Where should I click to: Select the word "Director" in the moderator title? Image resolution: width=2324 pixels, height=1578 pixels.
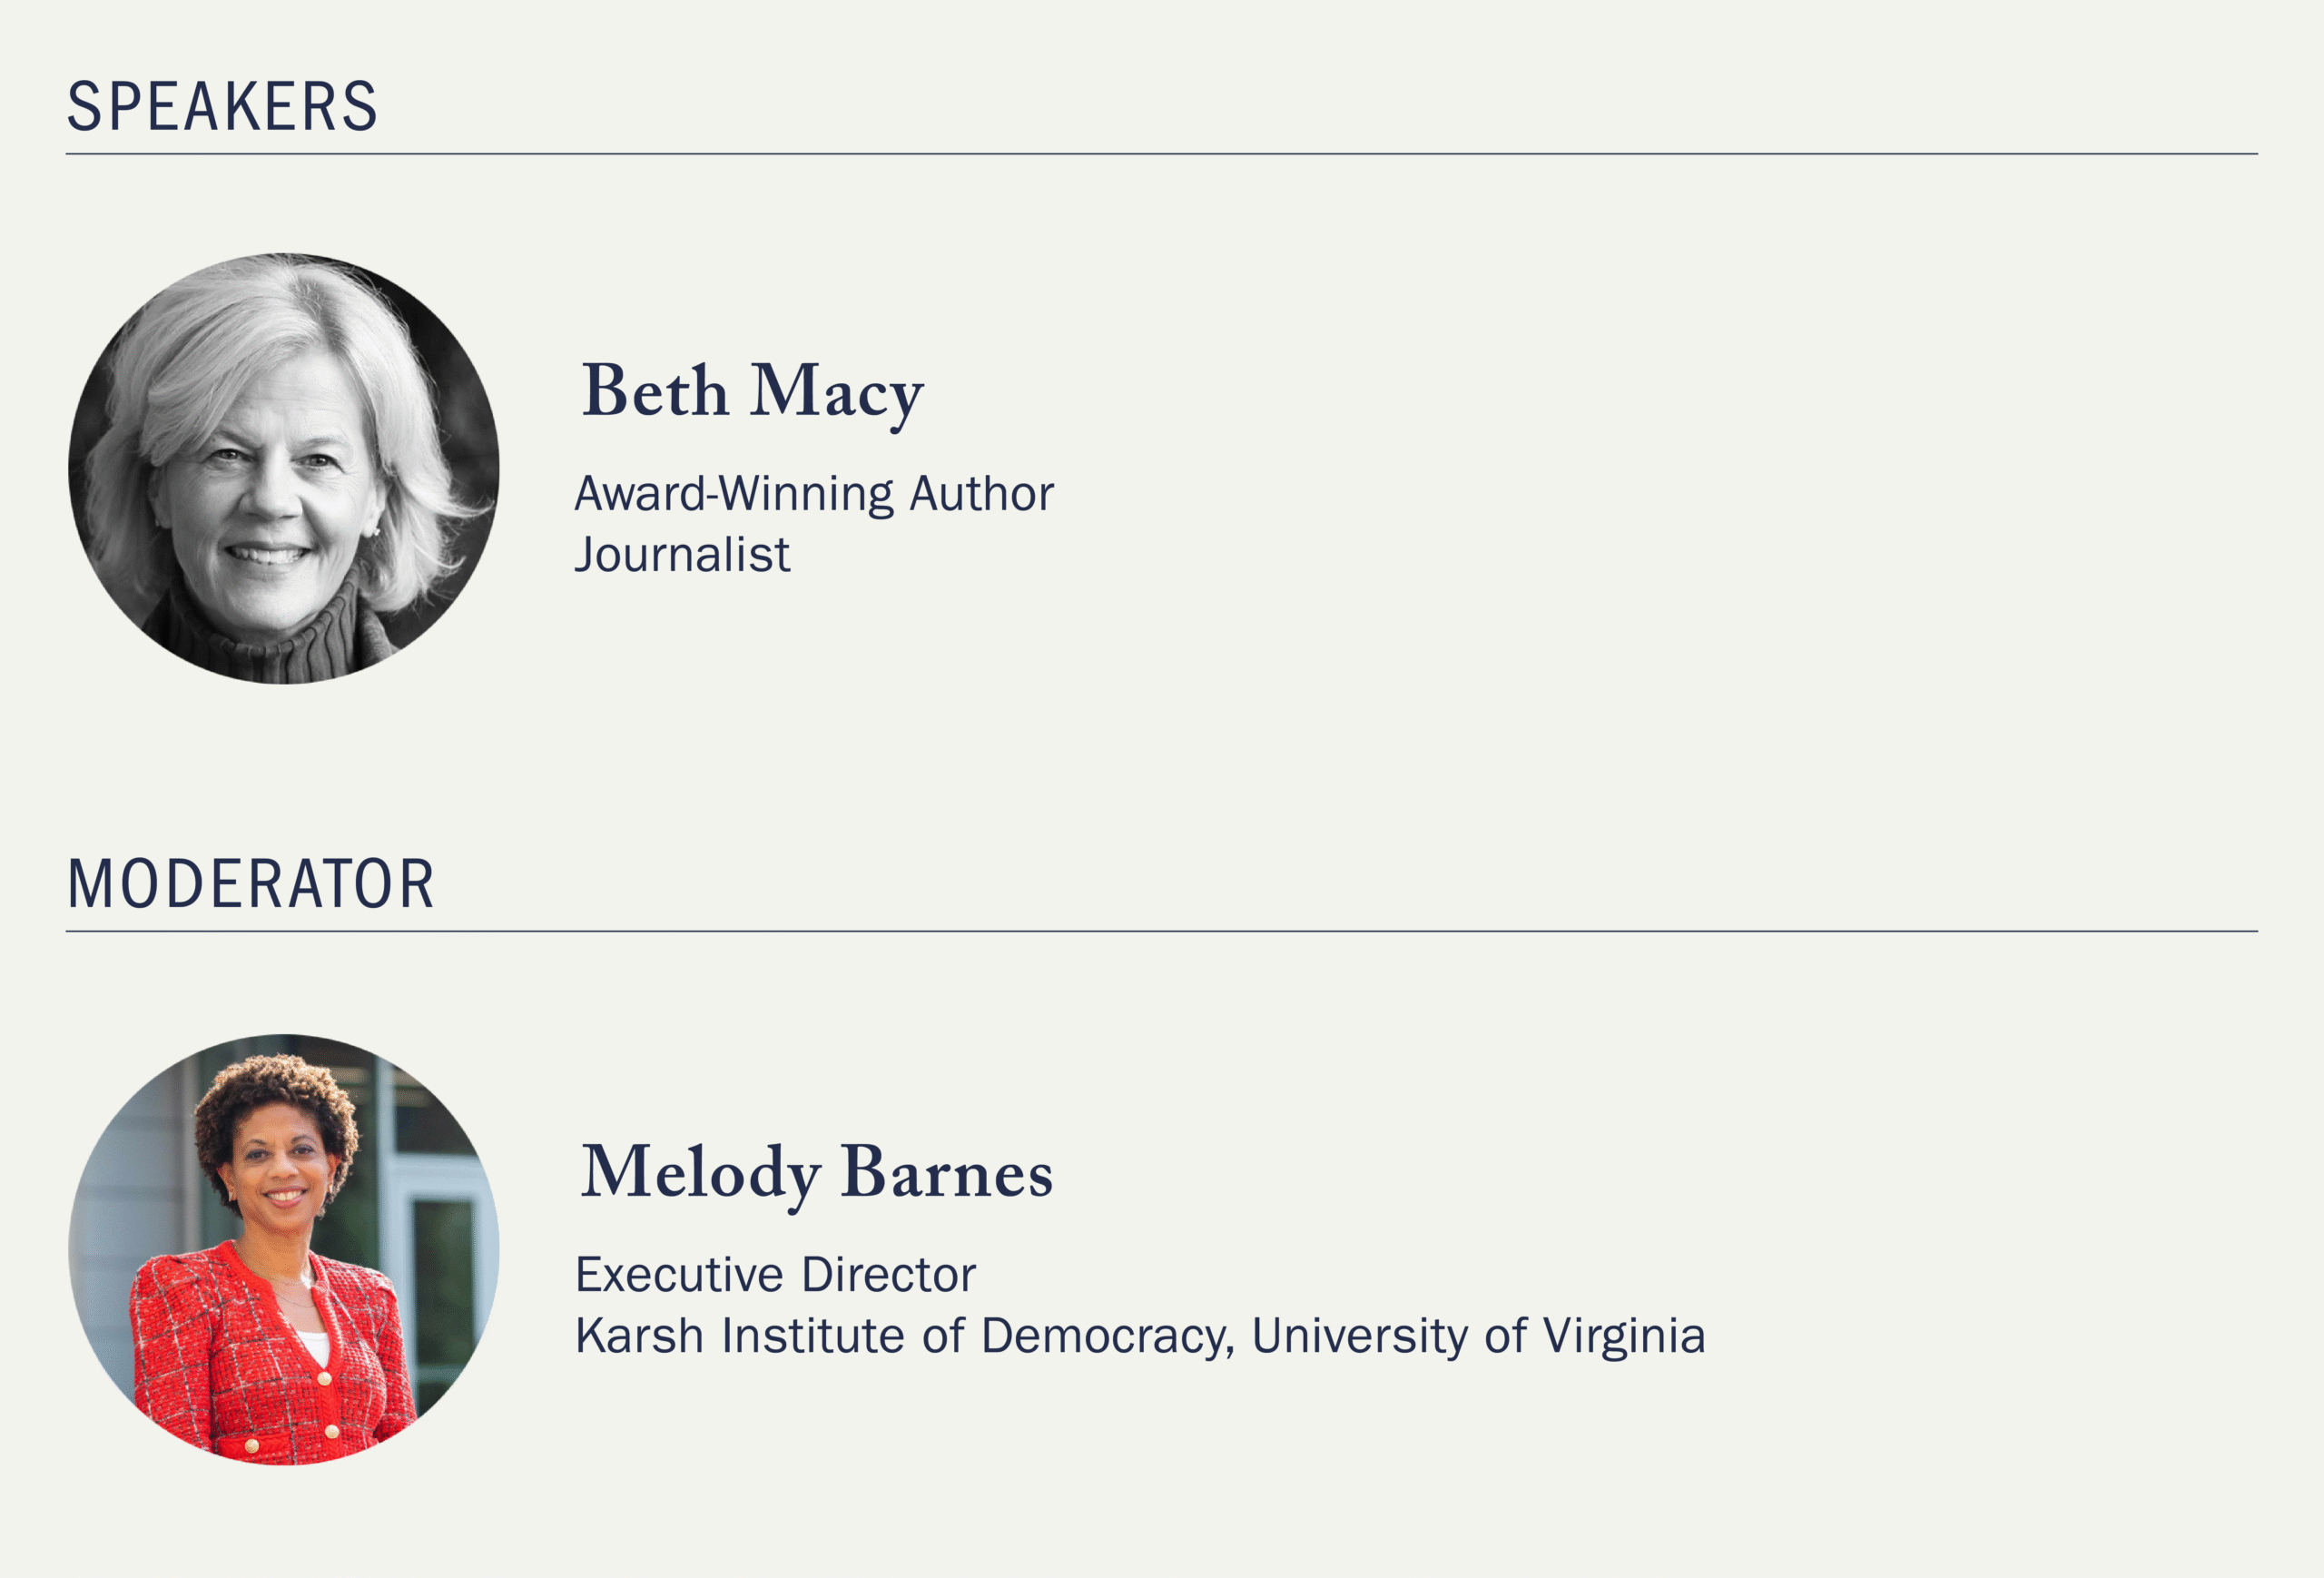click(888, 1275)
